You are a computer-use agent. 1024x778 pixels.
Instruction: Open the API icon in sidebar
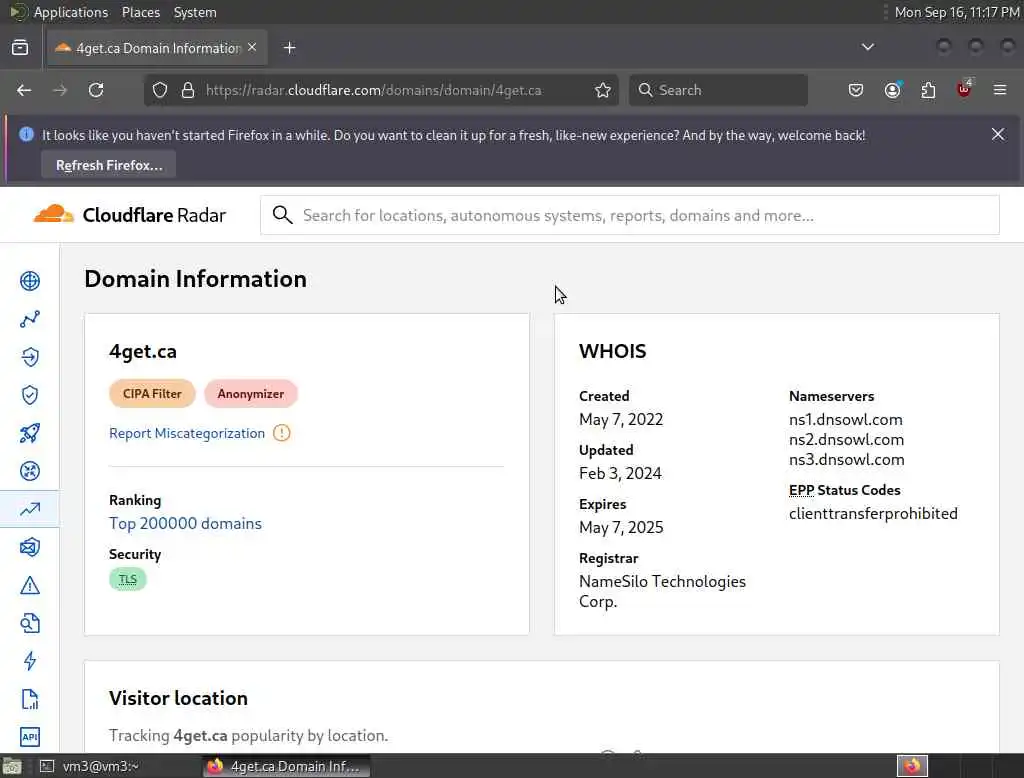pos(30,737)
